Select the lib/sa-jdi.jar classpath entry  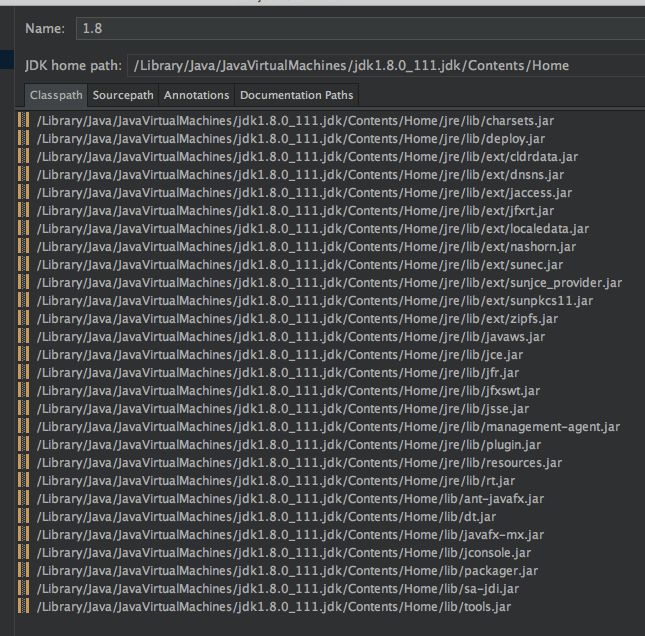[x=278, y=589]
